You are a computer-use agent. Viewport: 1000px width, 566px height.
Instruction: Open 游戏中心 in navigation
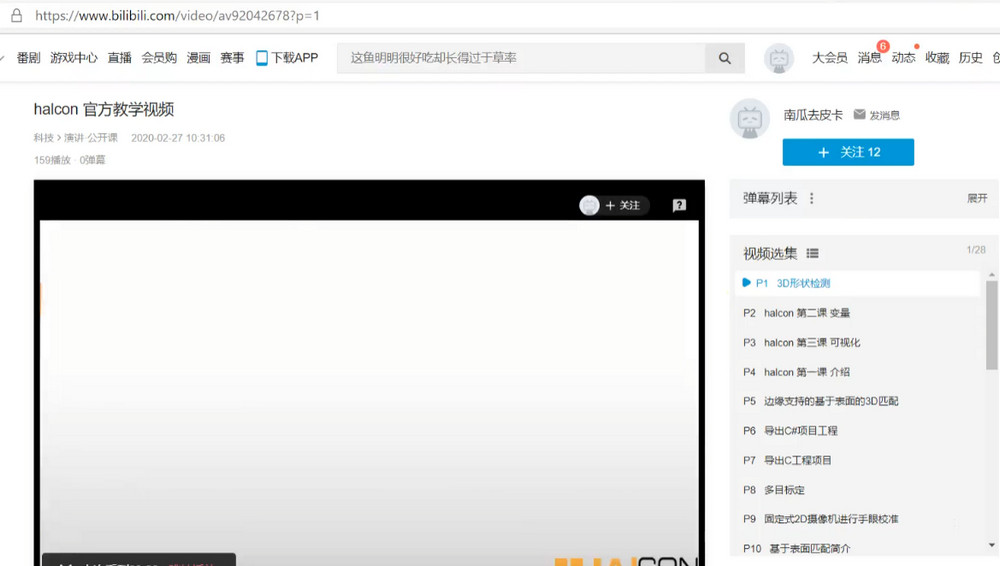point(74,58)
